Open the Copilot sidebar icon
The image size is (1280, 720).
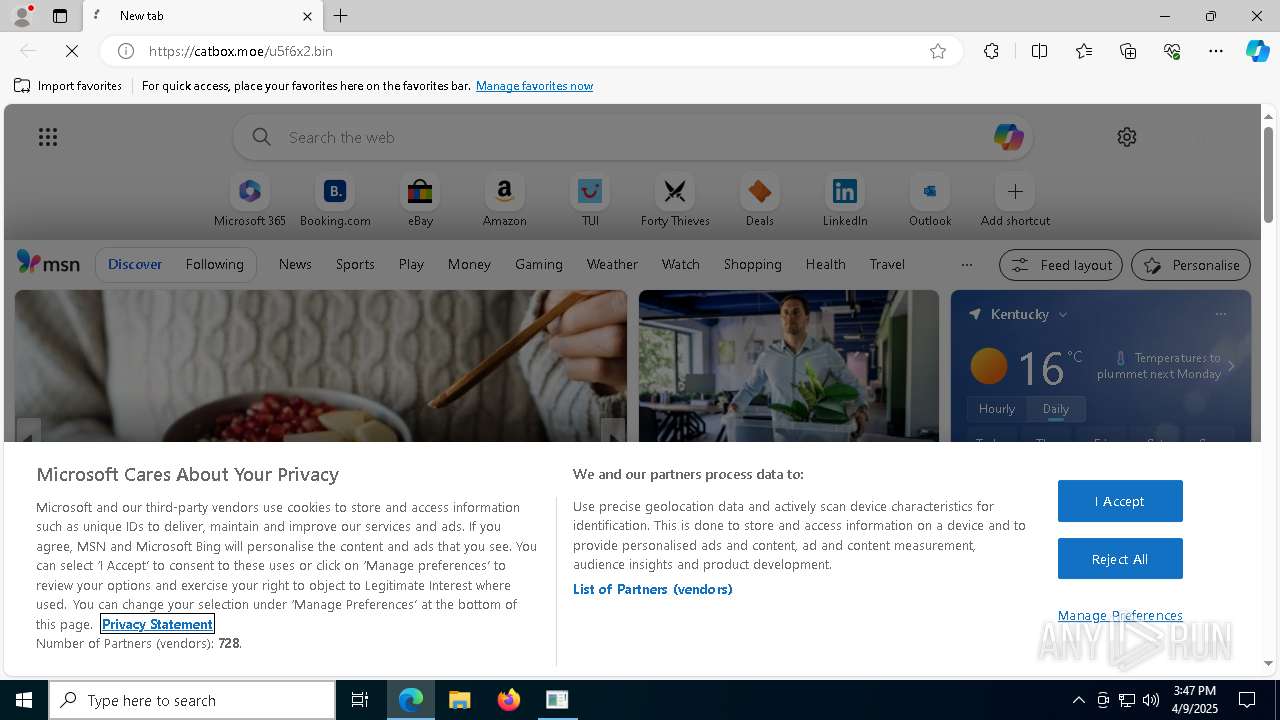tap(1257, 51)
